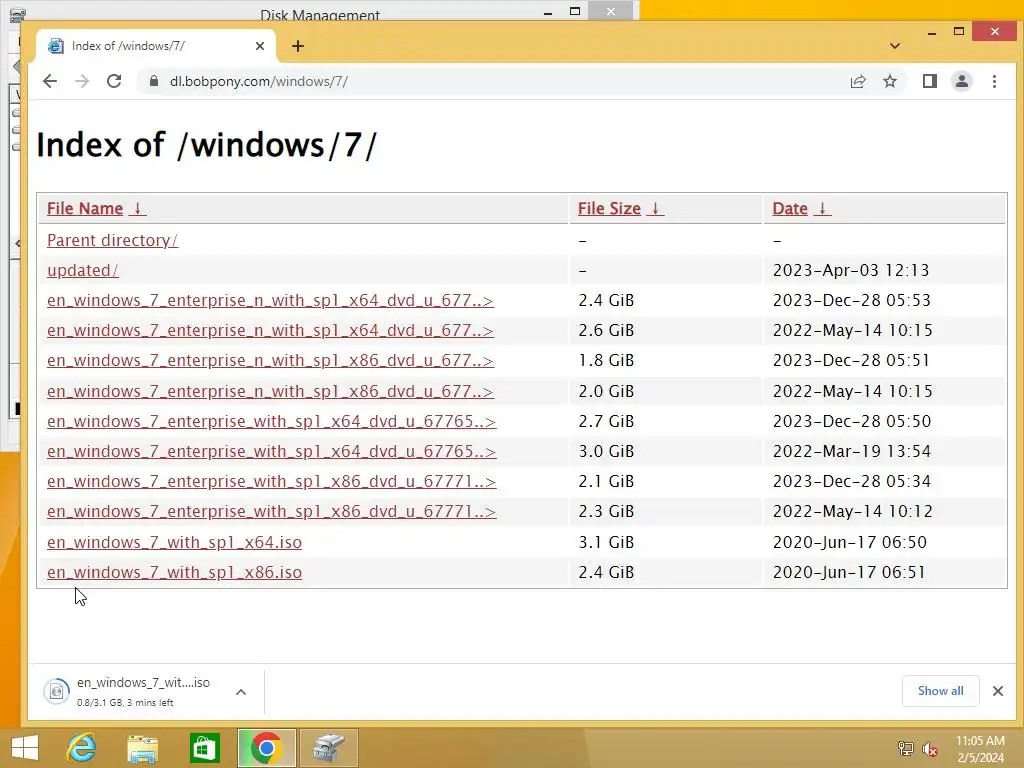Download enterprise_n x64 ISO sized 2.6 GiB

tap(270, 330)
